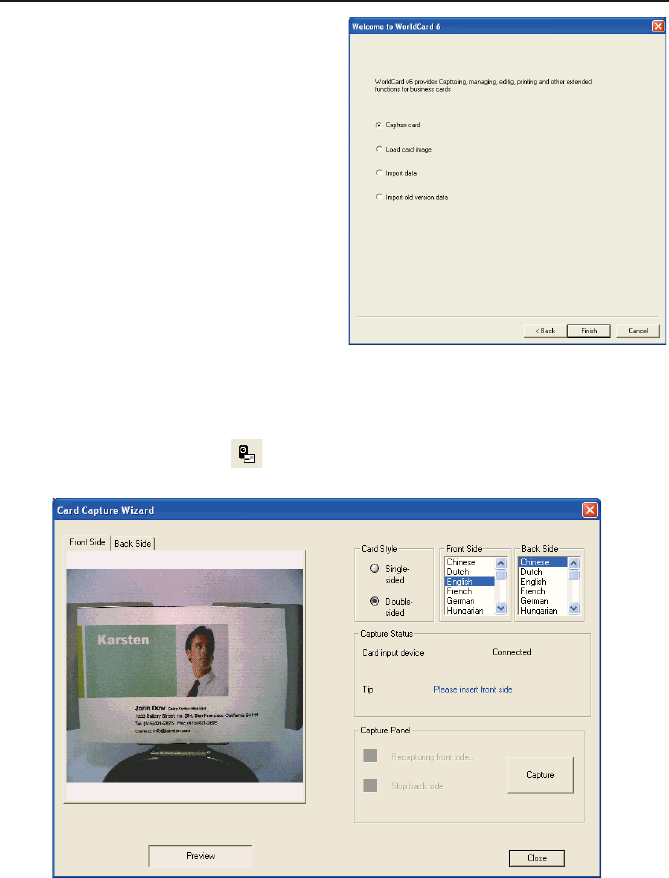The width and height of the screenshot is (669, 878).
Task: Select Chinese in Back Side language list
Action: click(542, 562)
